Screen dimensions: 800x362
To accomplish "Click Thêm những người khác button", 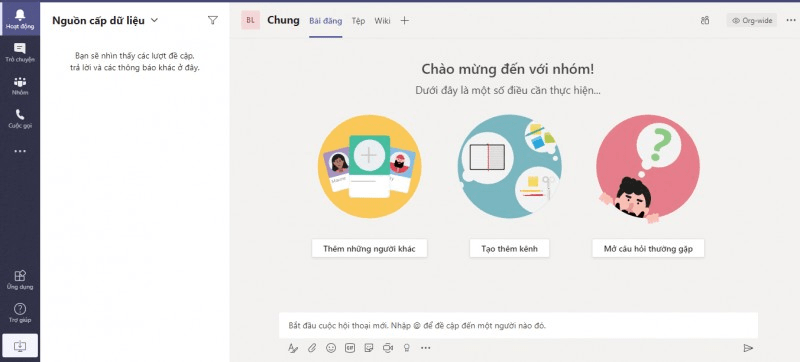I will click(369, 248).
